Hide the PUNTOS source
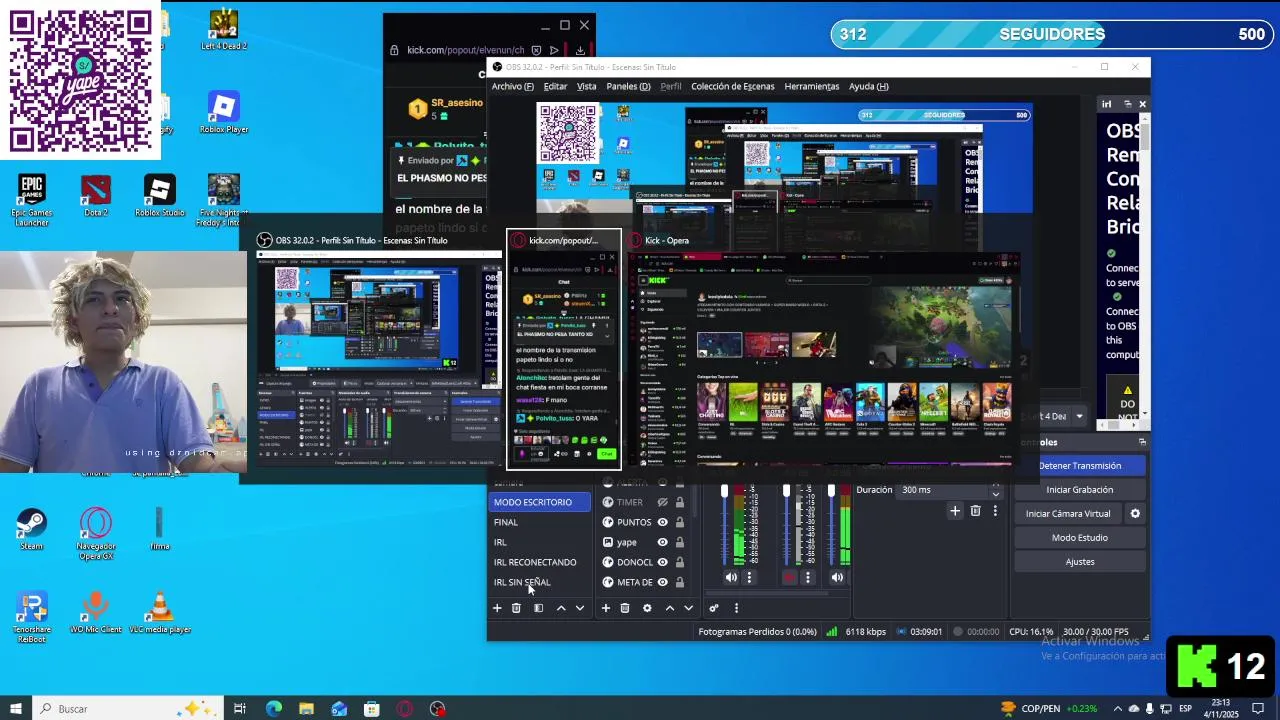Screen dimensions: 1280x720 point(662,522)
